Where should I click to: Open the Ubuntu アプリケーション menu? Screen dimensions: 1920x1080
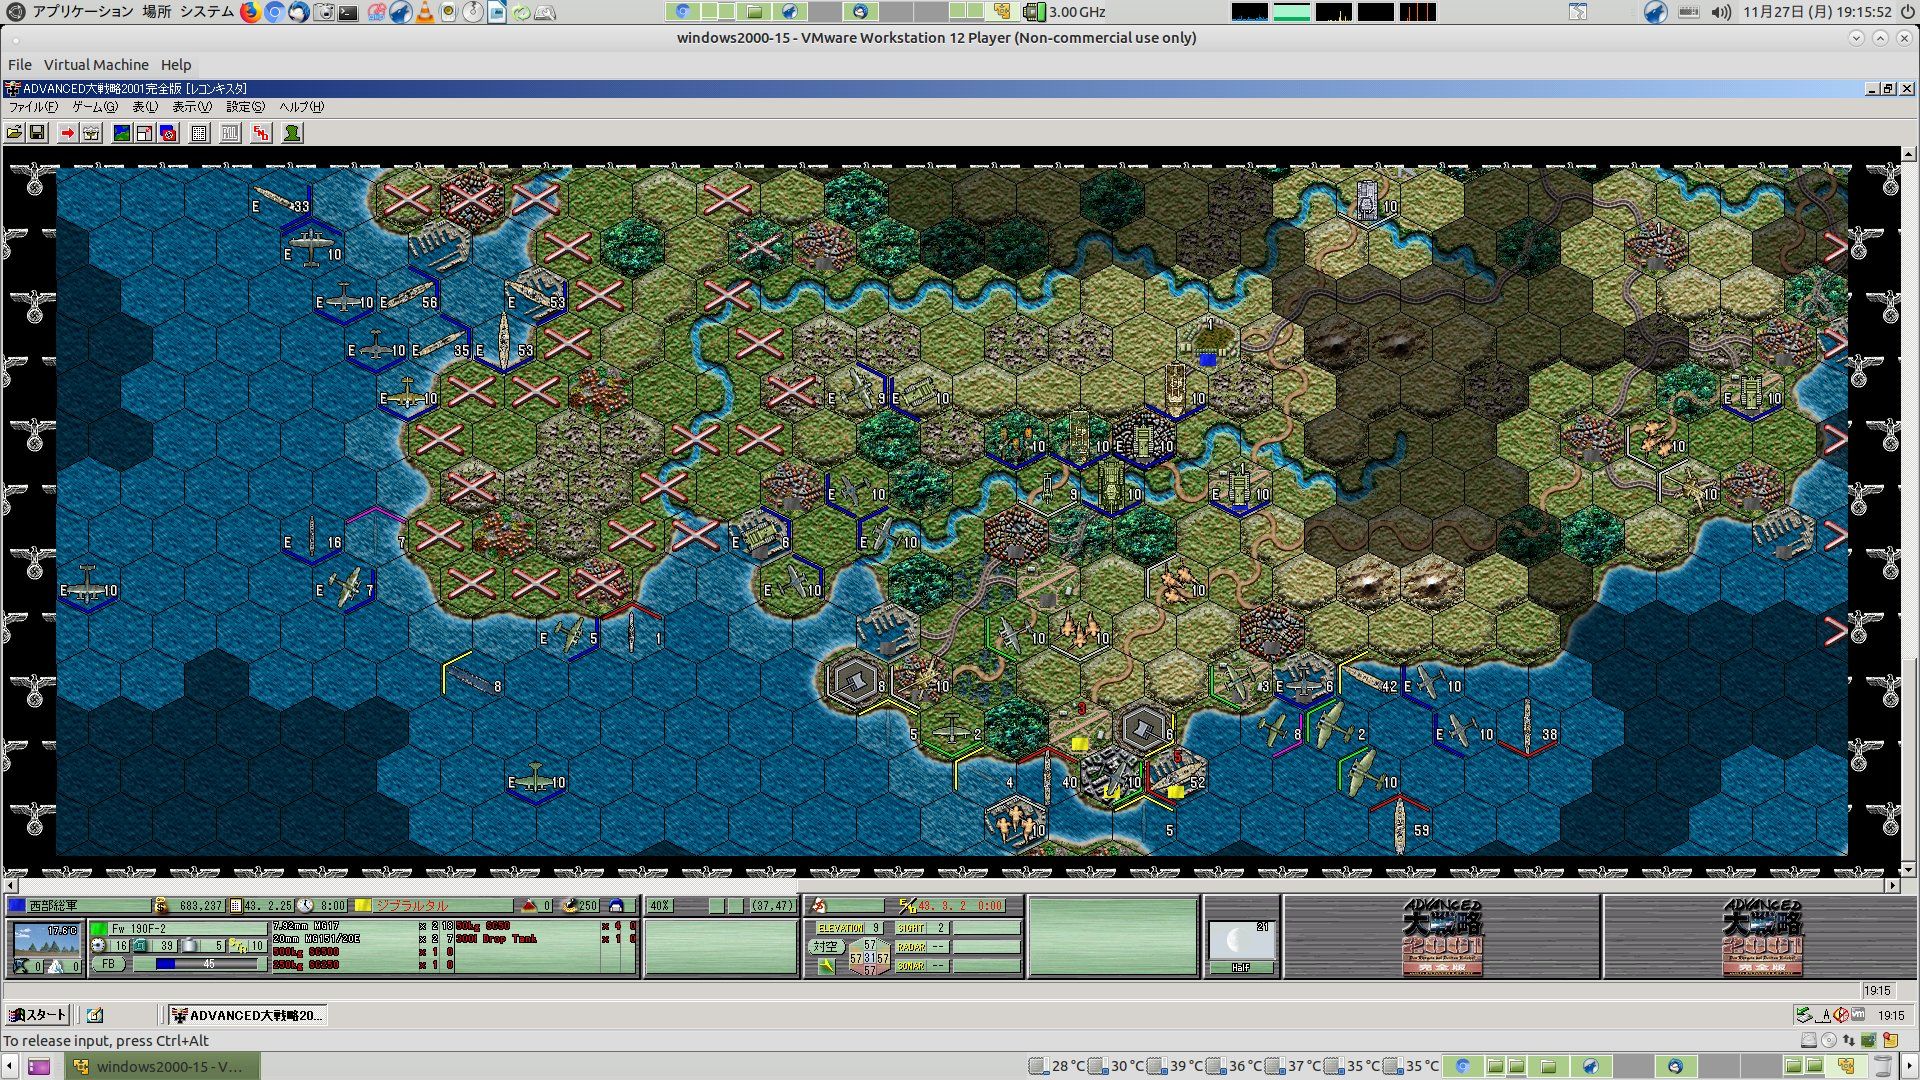coord(82,12)
